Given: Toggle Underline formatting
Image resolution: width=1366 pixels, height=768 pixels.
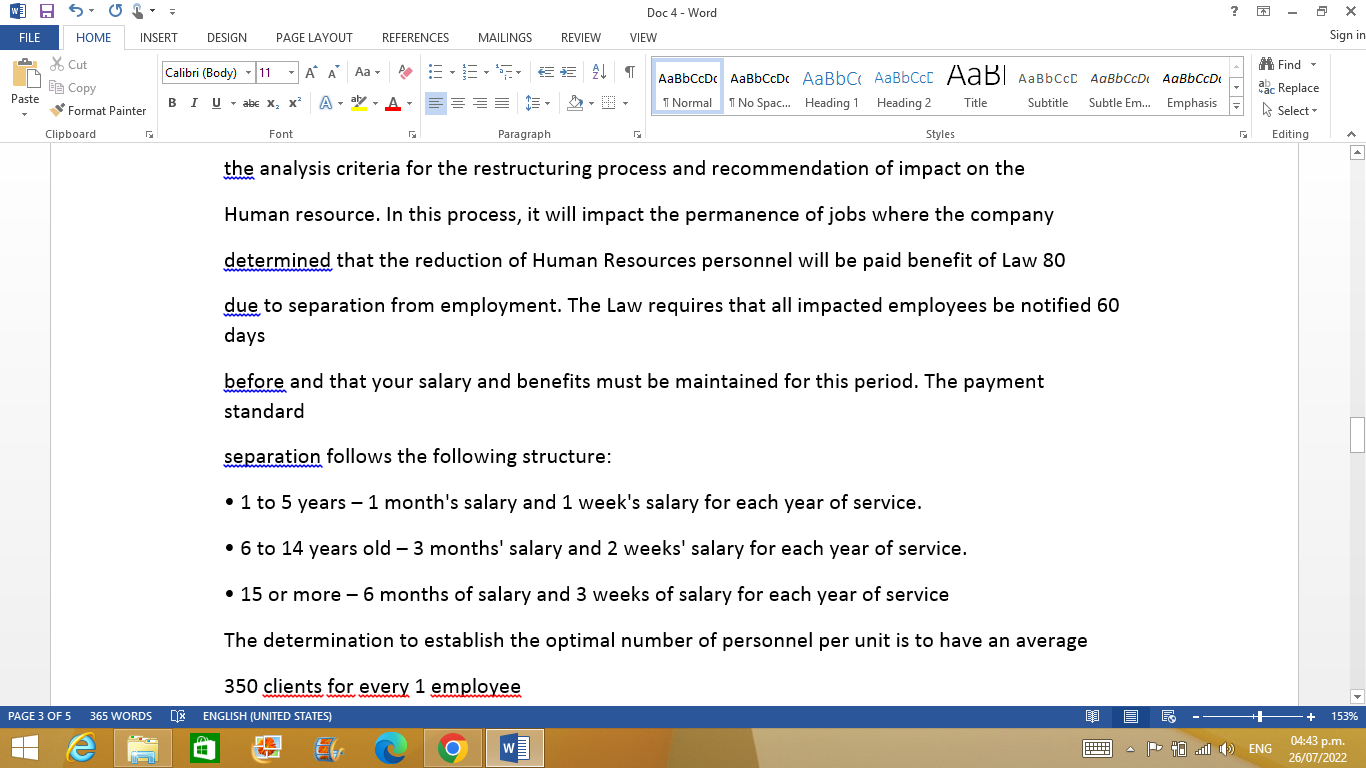Looking at the screenshot, I should (x=216, y=103).
